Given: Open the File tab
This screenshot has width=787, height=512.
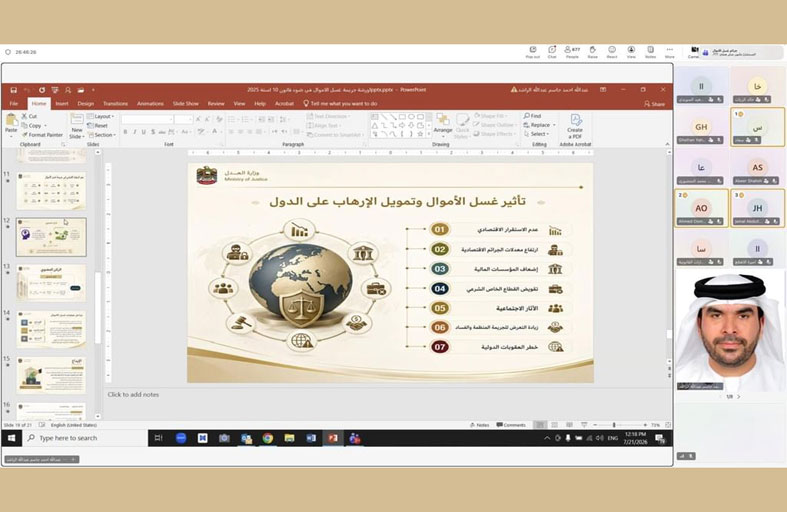Looking at the screenshot, I should click(x=14, y=104).
